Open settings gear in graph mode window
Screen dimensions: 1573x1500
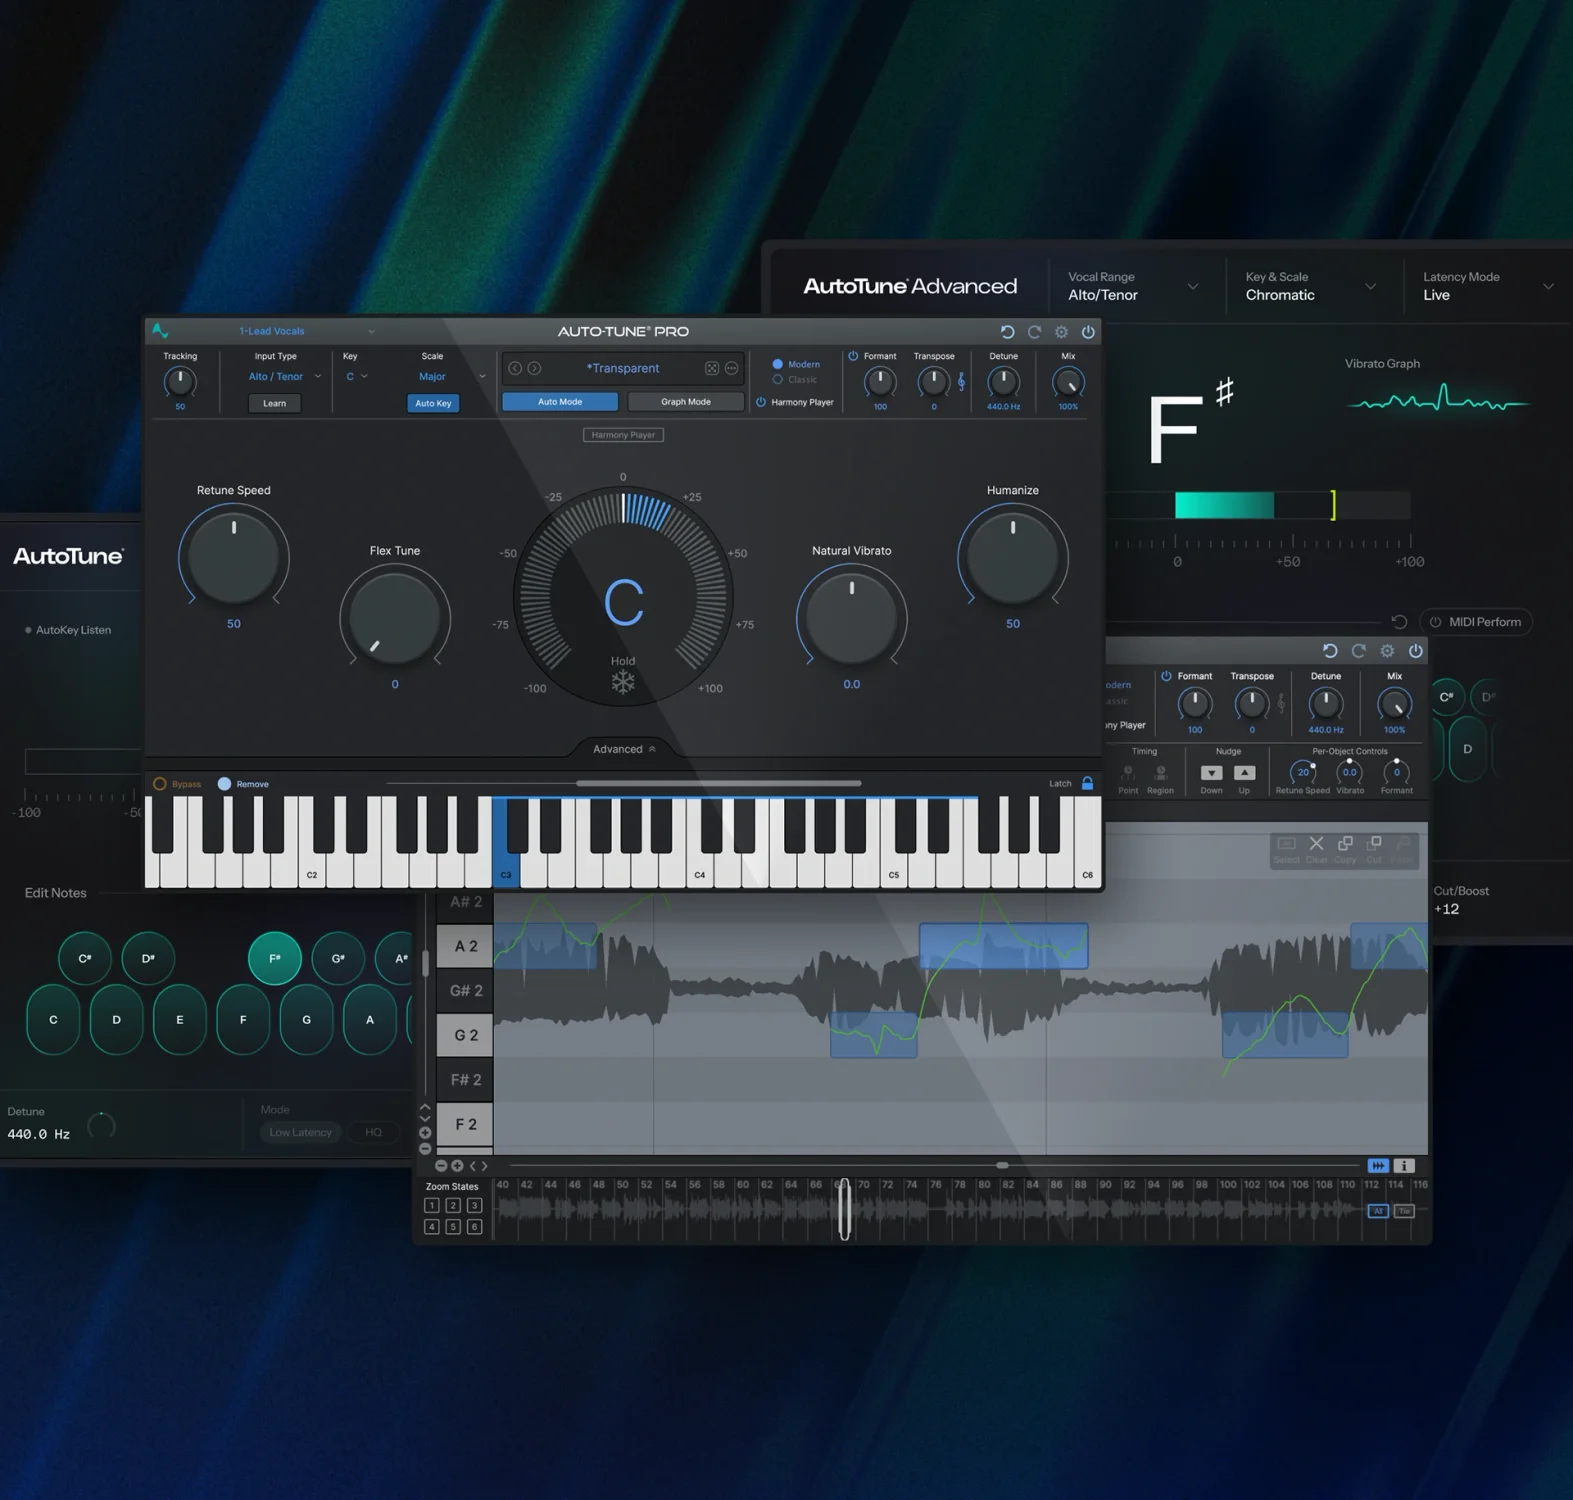(1387, 651)
